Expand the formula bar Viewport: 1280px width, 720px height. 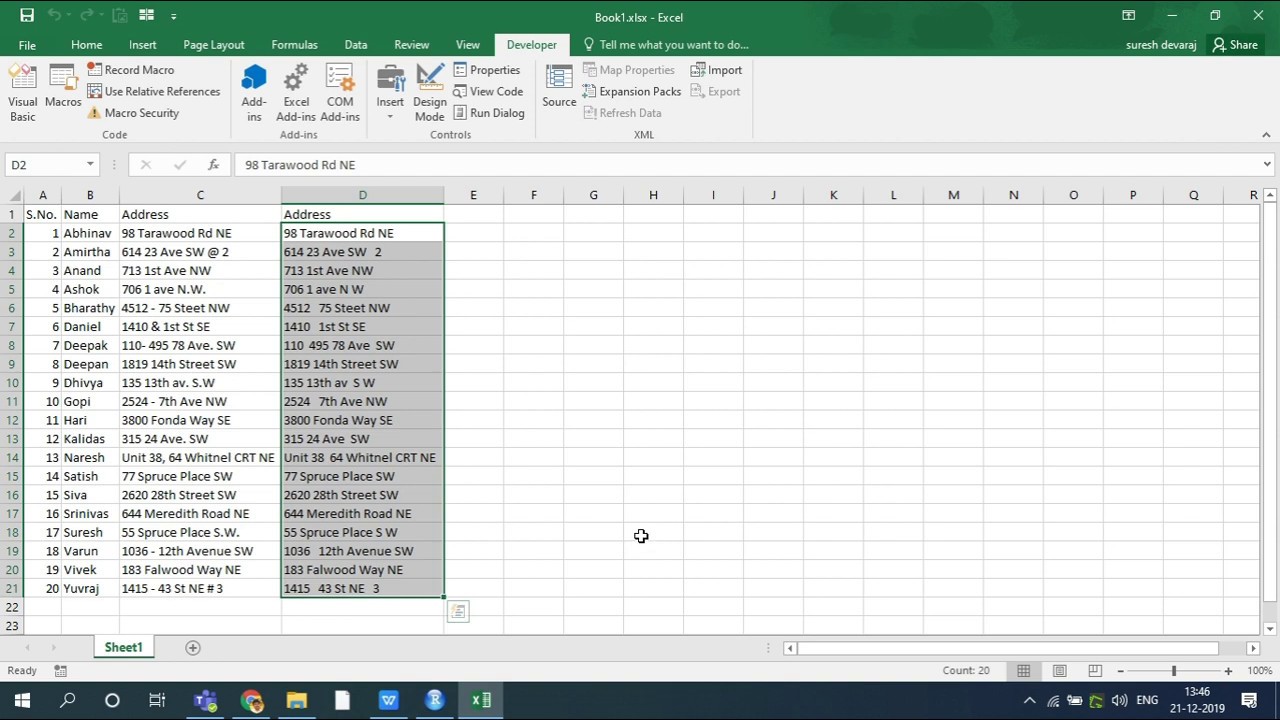click(x=1266, y=165)
